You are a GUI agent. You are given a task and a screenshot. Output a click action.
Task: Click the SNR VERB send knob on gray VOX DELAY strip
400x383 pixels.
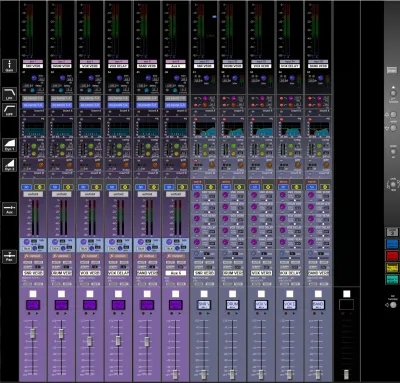coord(282,195)
